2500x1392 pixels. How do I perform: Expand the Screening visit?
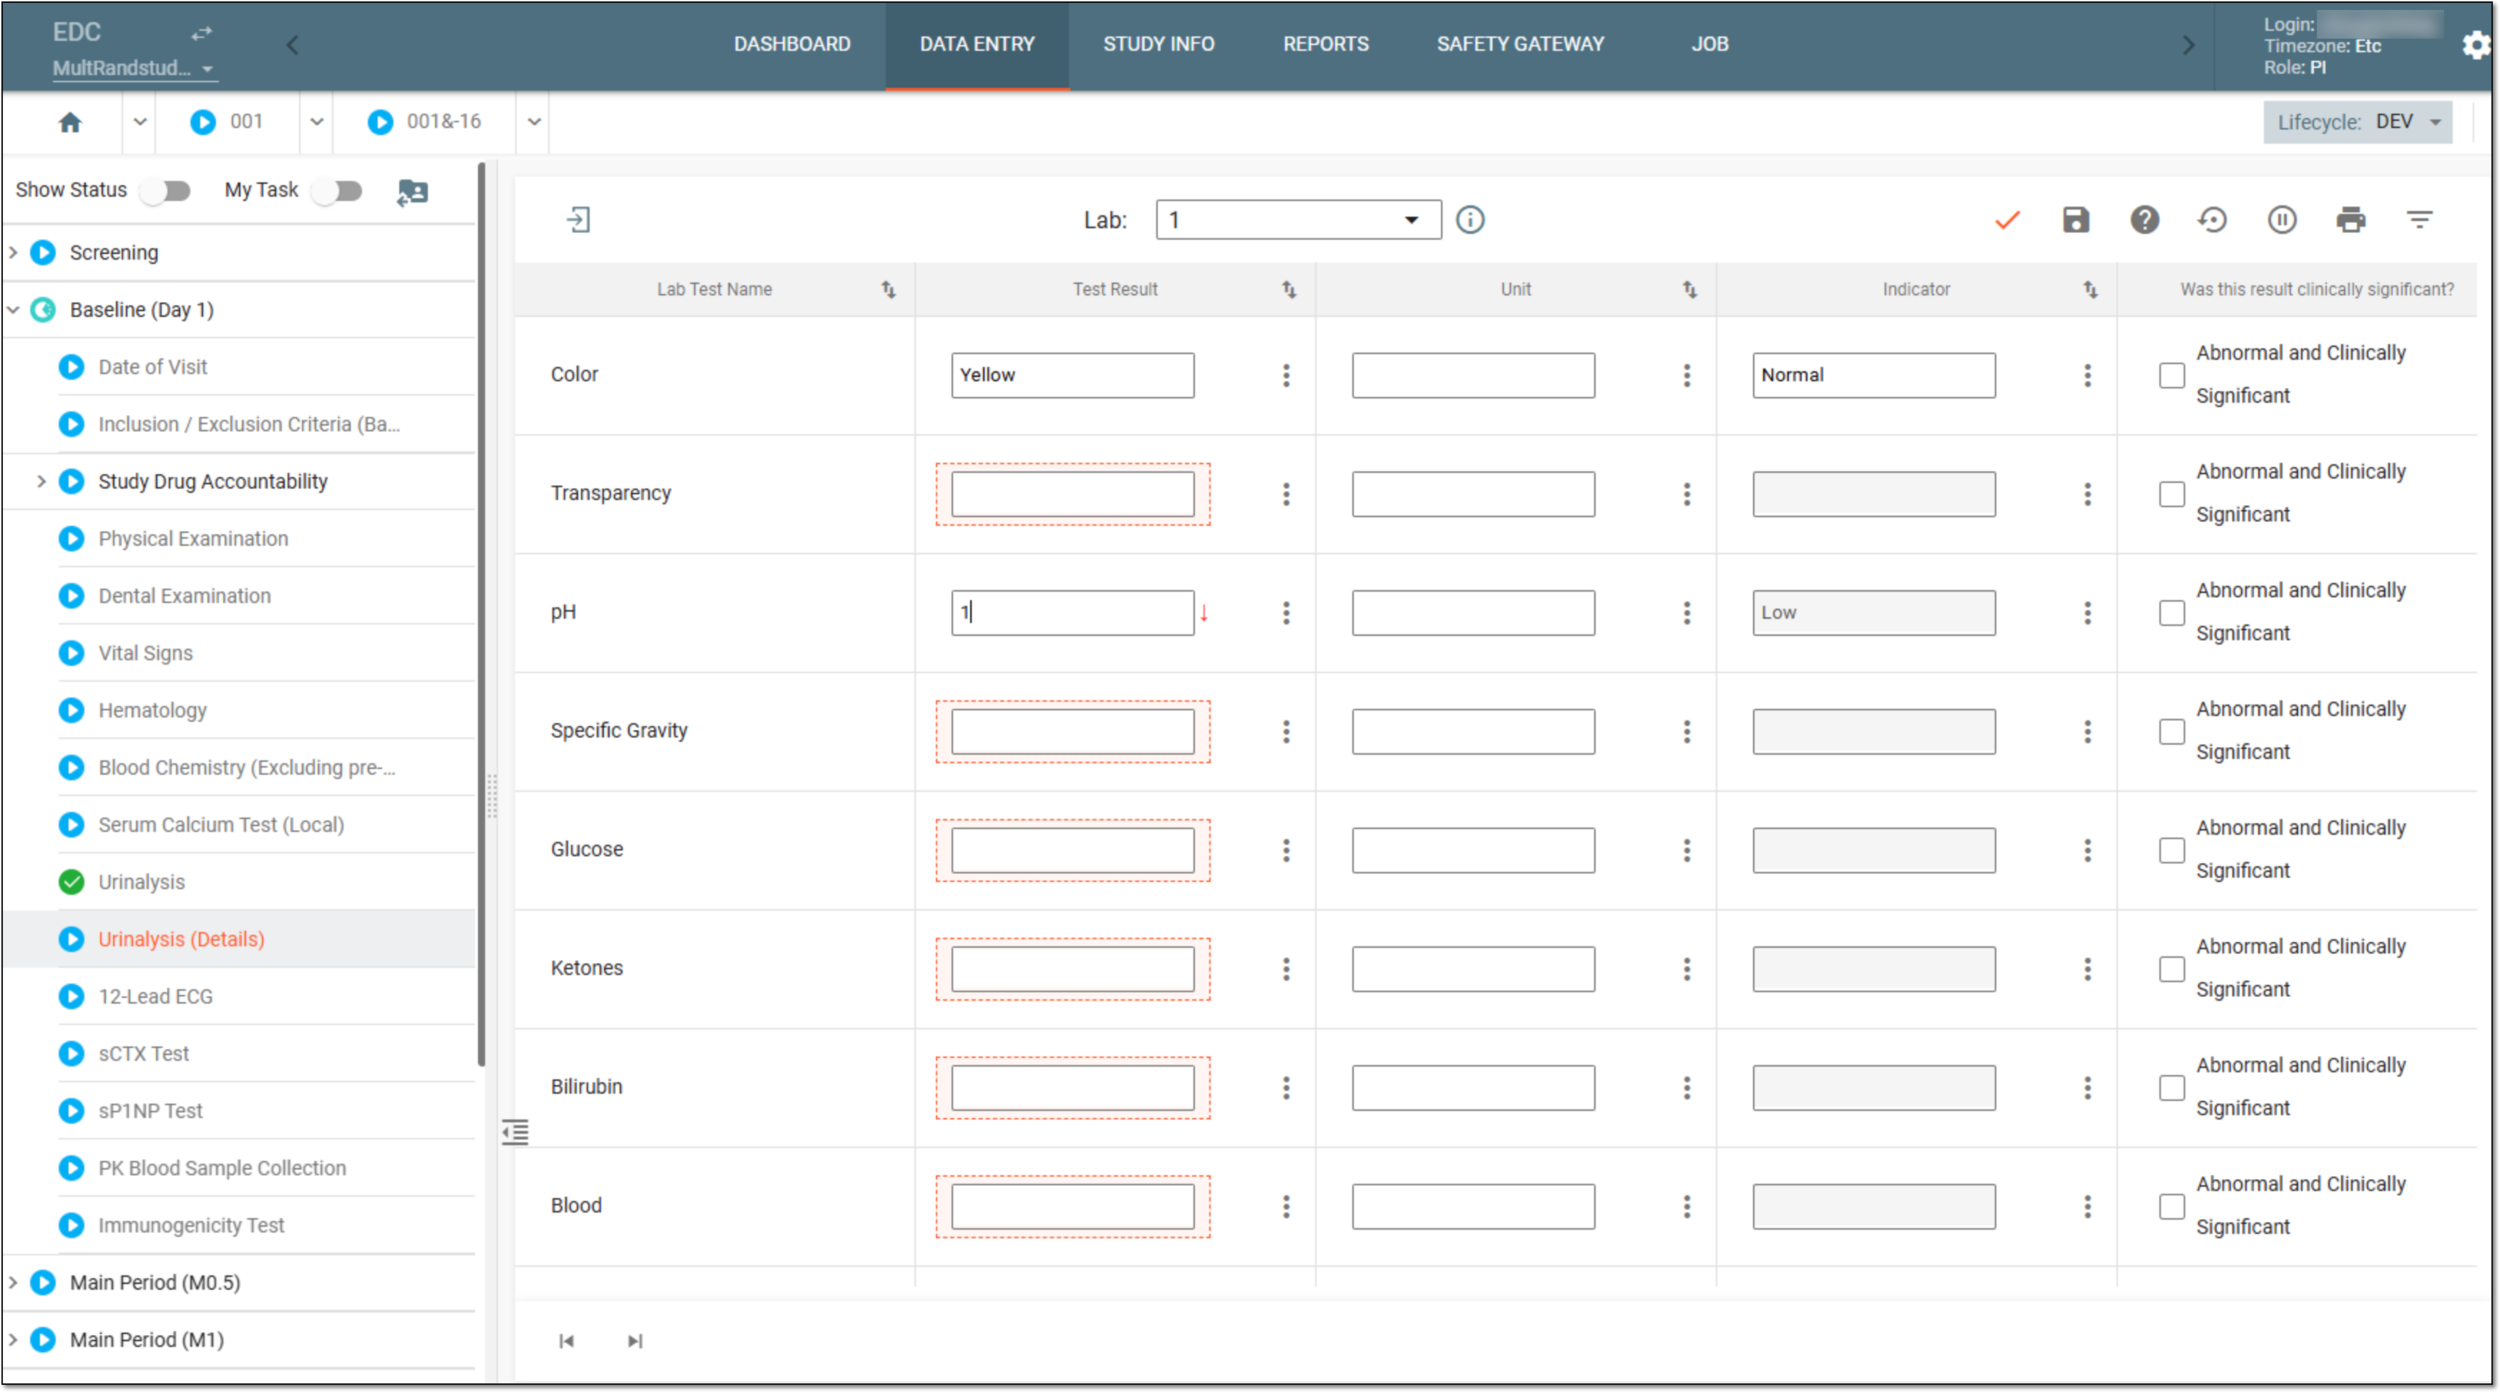[x=13, y=253]
